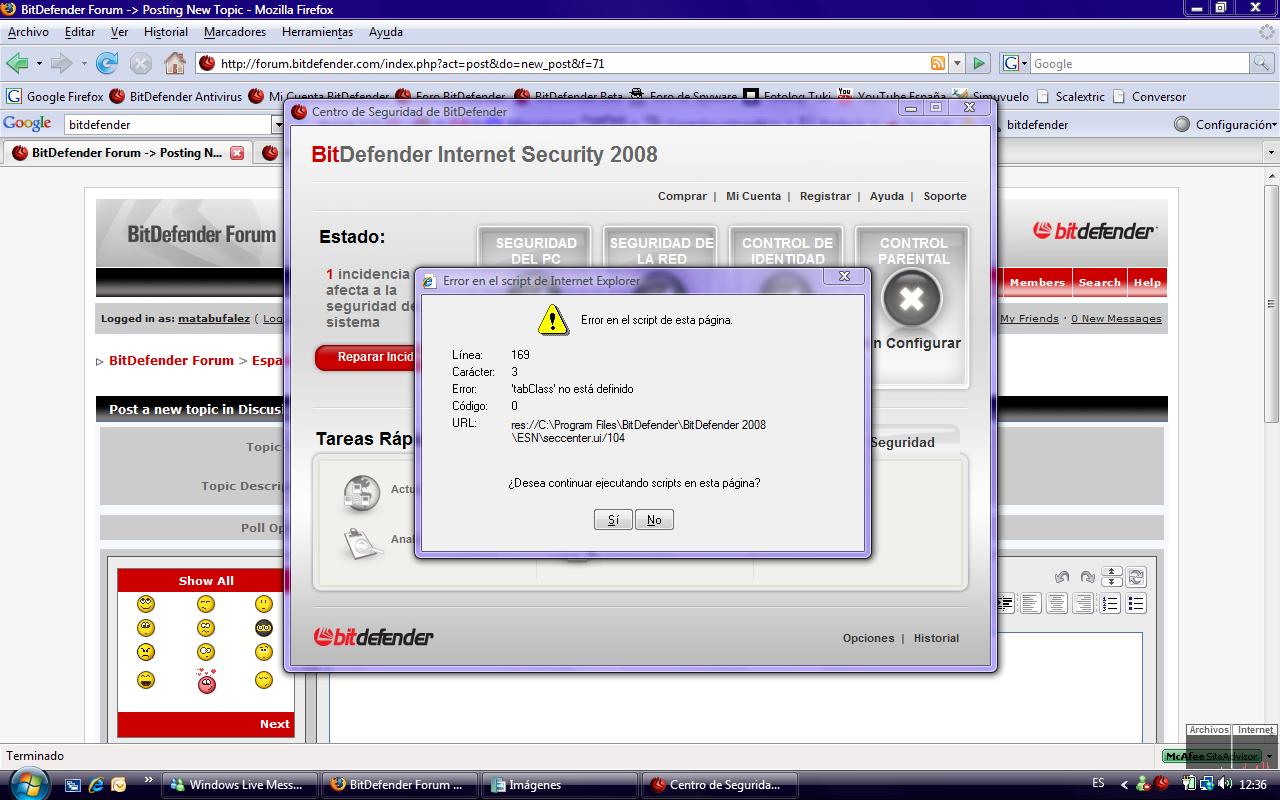Open Mi Cuenta link in BitDefender window
The image size is (1280, 800).
click(753, 196)
